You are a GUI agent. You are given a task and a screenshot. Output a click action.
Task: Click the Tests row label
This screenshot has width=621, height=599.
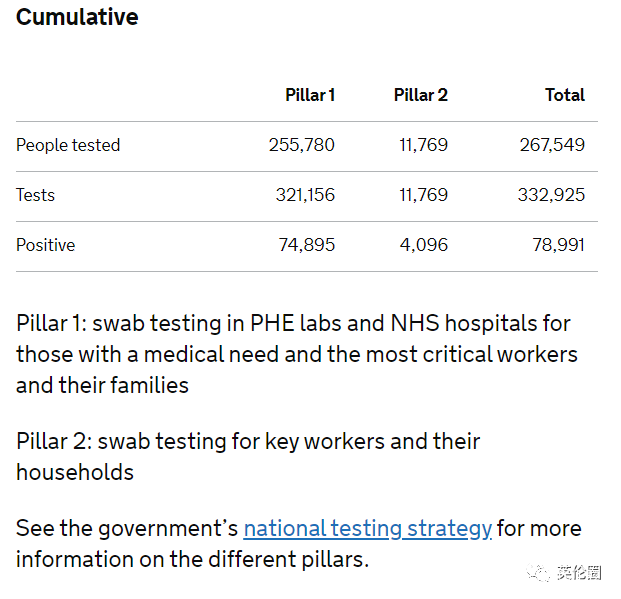click(x=36, y=195)
